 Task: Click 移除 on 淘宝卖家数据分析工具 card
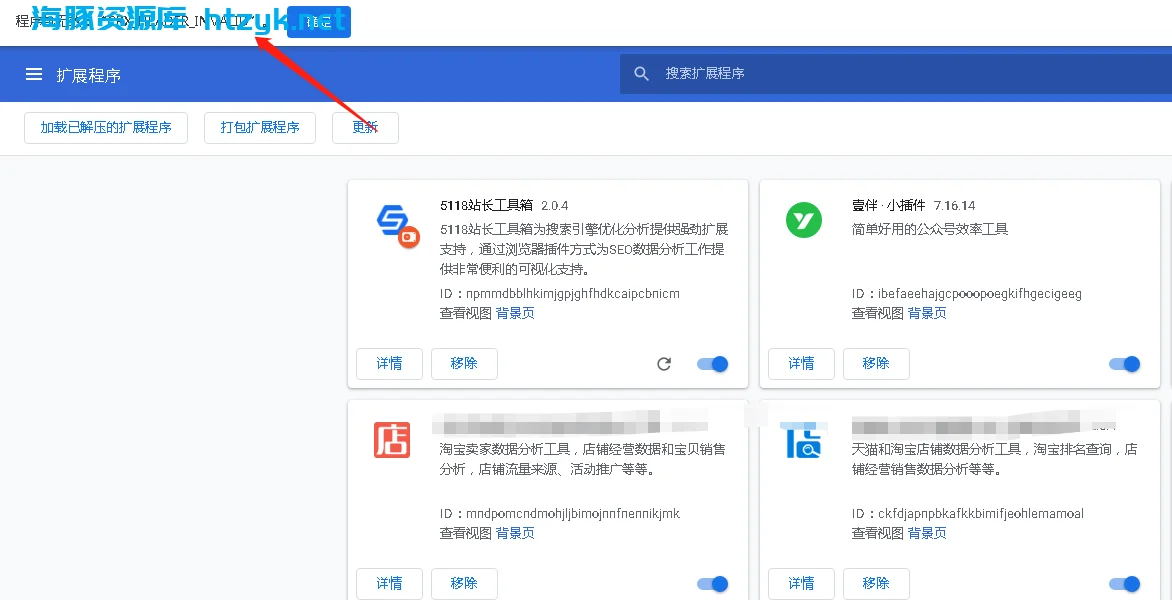464,584
